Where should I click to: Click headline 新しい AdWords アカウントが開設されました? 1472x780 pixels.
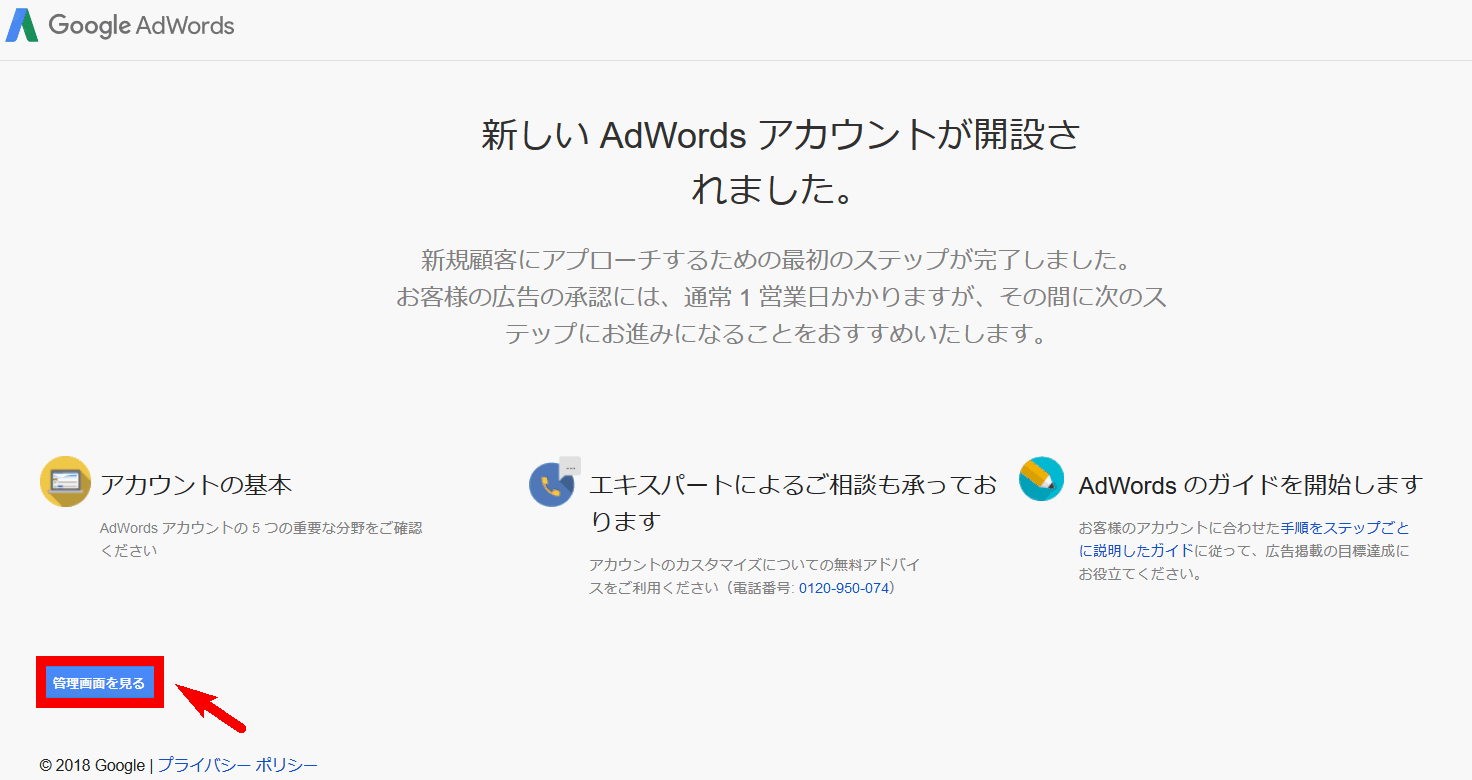(x=781, y=160)
